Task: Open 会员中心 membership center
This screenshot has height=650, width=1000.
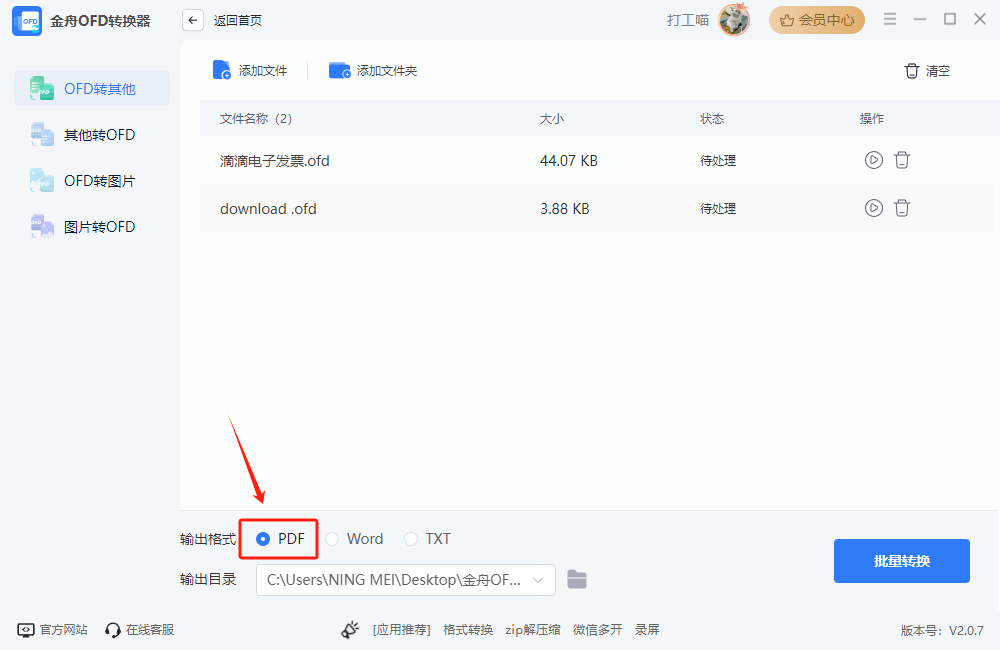Action: [x=816, y=19]
